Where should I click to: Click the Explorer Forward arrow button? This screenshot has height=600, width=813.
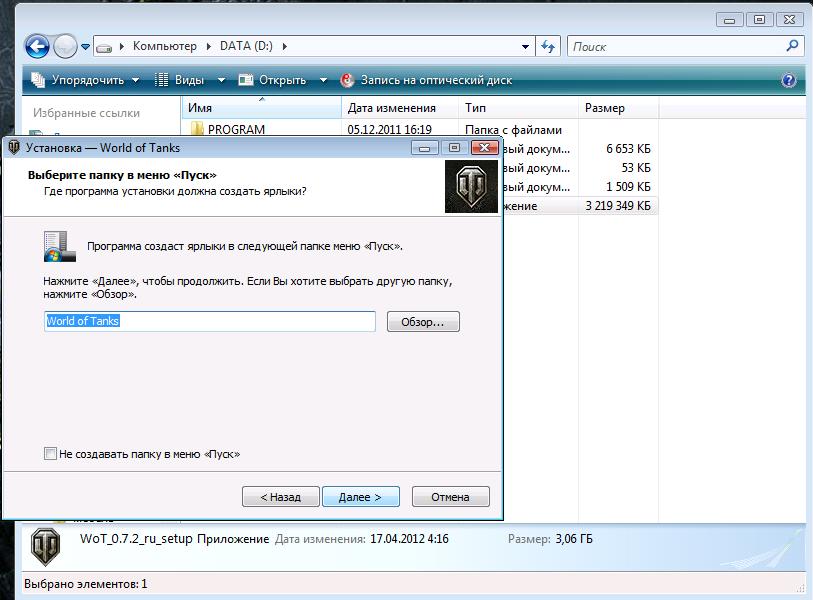click(65, 47)
